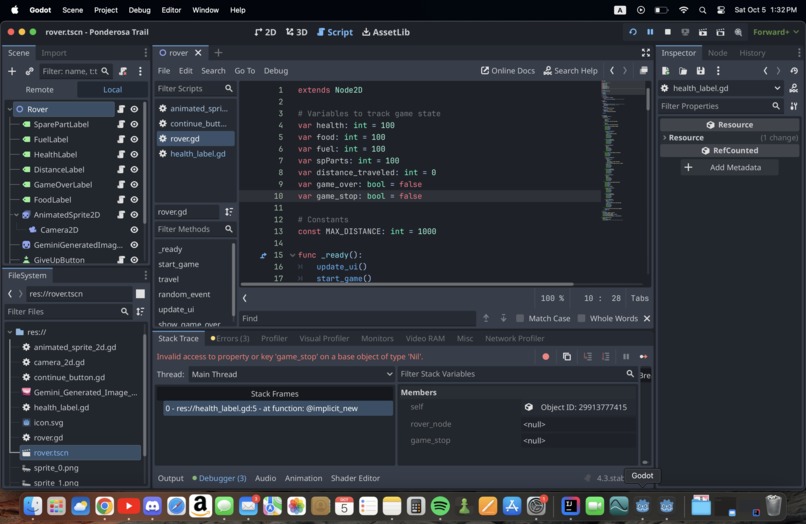Select rover.gd in FileSystem dock
The image size is (806, 524).
click(x=48, y=438)
